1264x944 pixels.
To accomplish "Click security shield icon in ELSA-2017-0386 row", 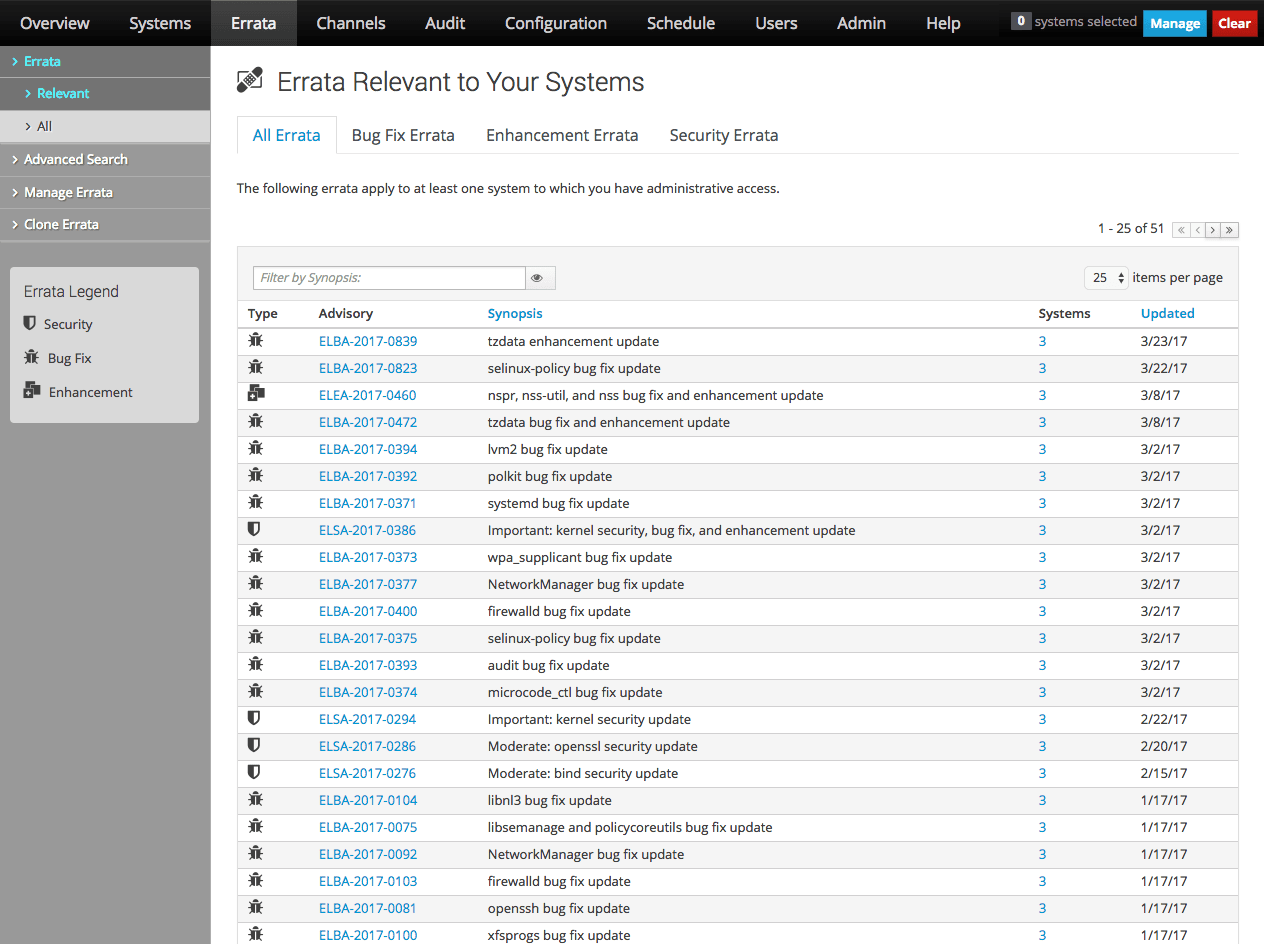I will (254, 530).
